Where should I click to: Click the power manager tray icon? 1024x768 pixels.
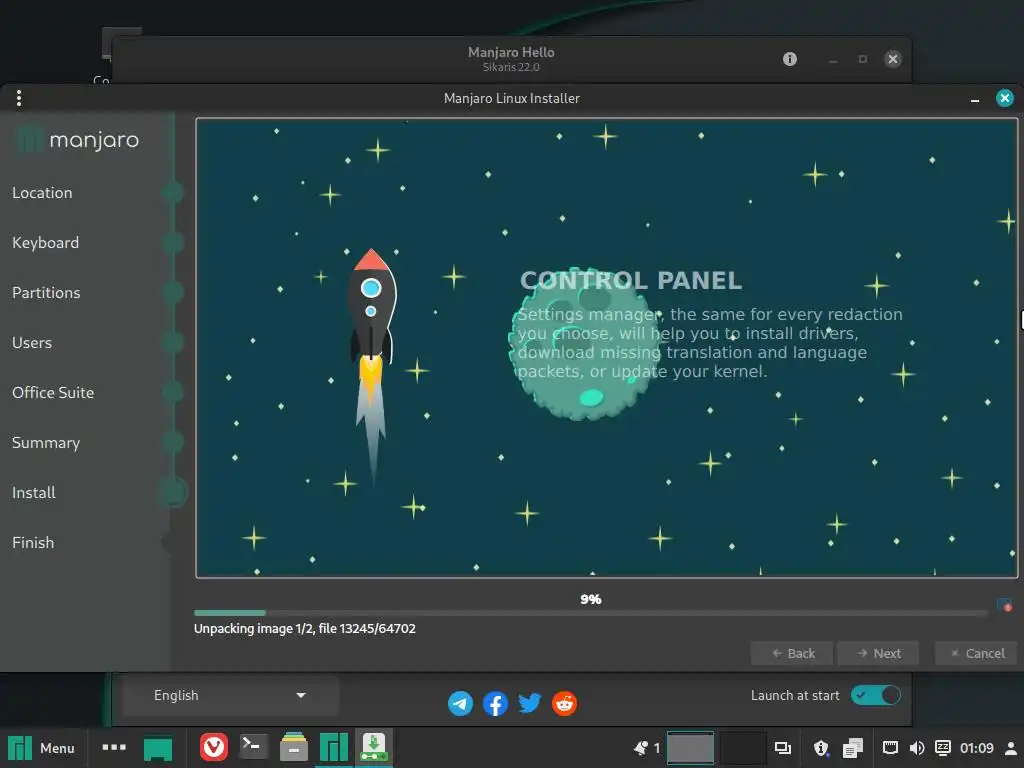(943, 748)
